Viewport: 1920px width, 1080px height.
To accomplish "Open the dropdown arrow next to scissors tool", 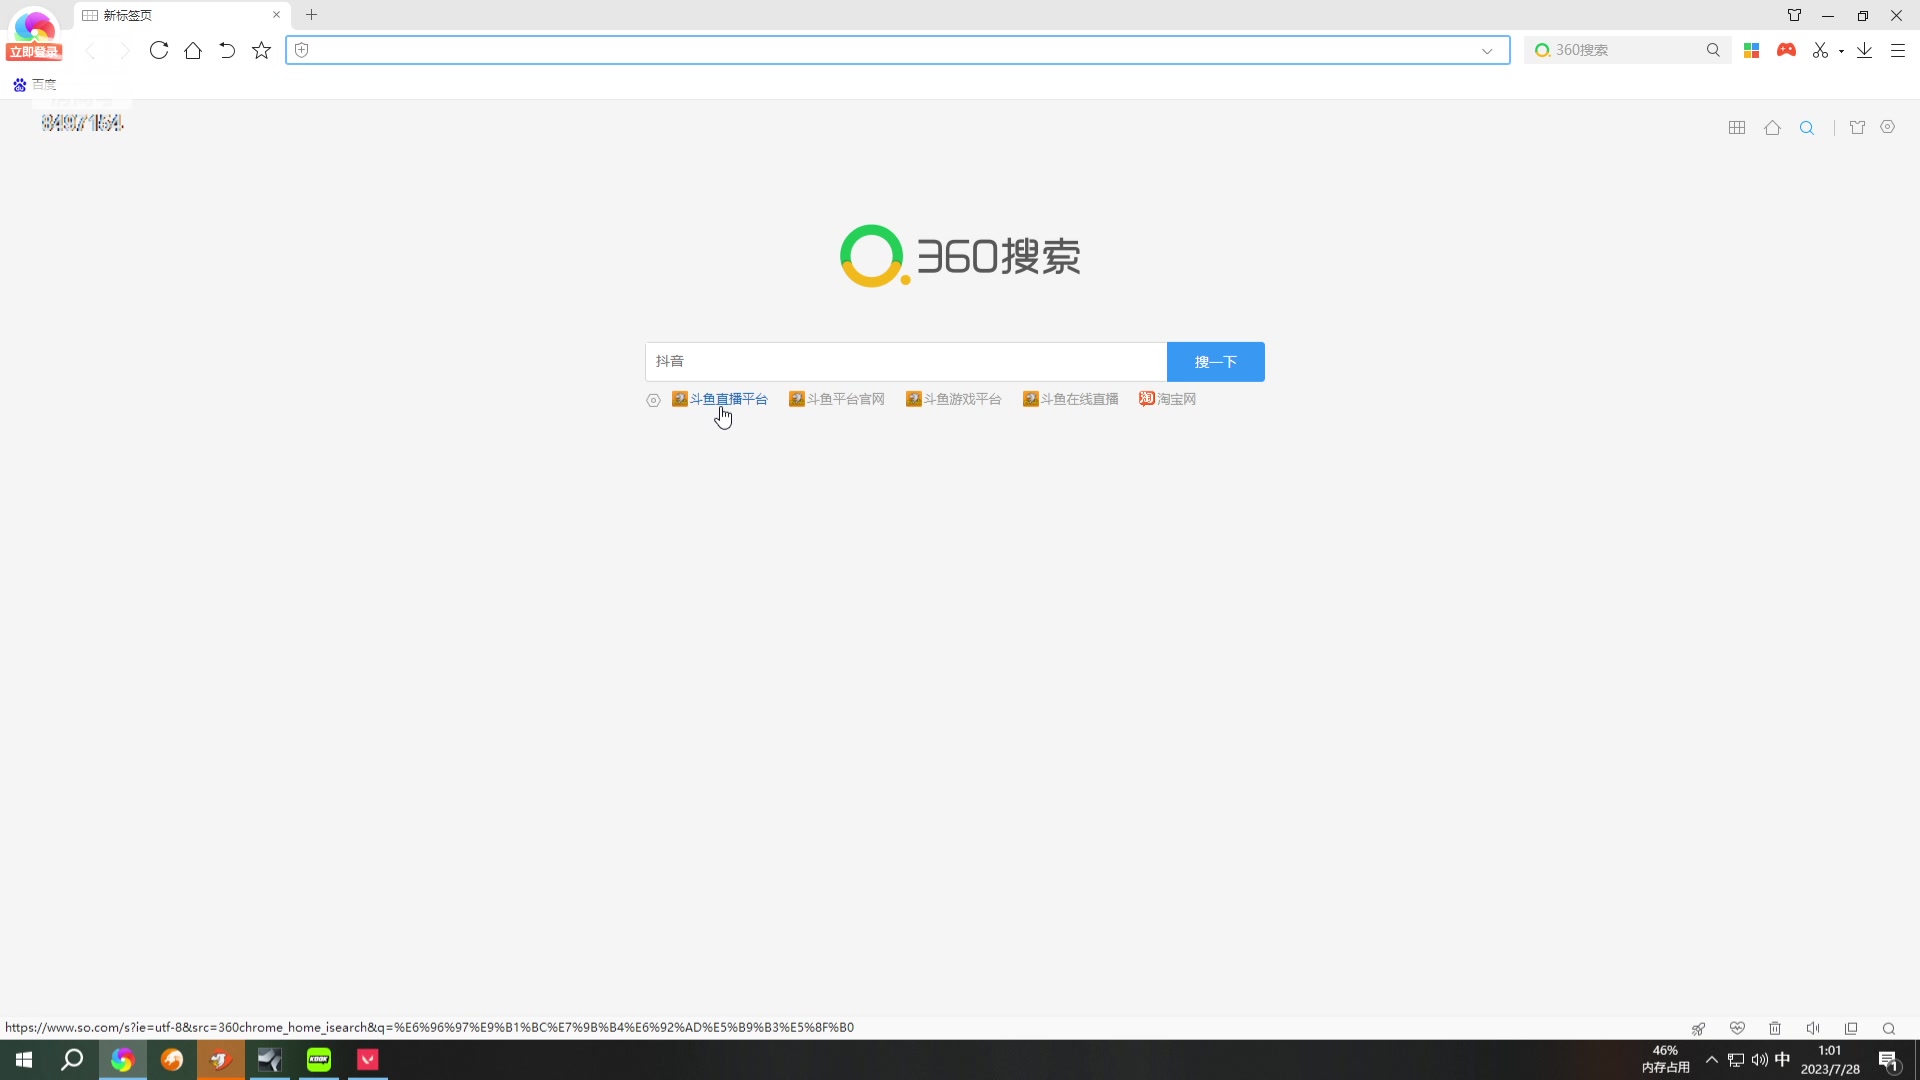I will click(1841, 50).
